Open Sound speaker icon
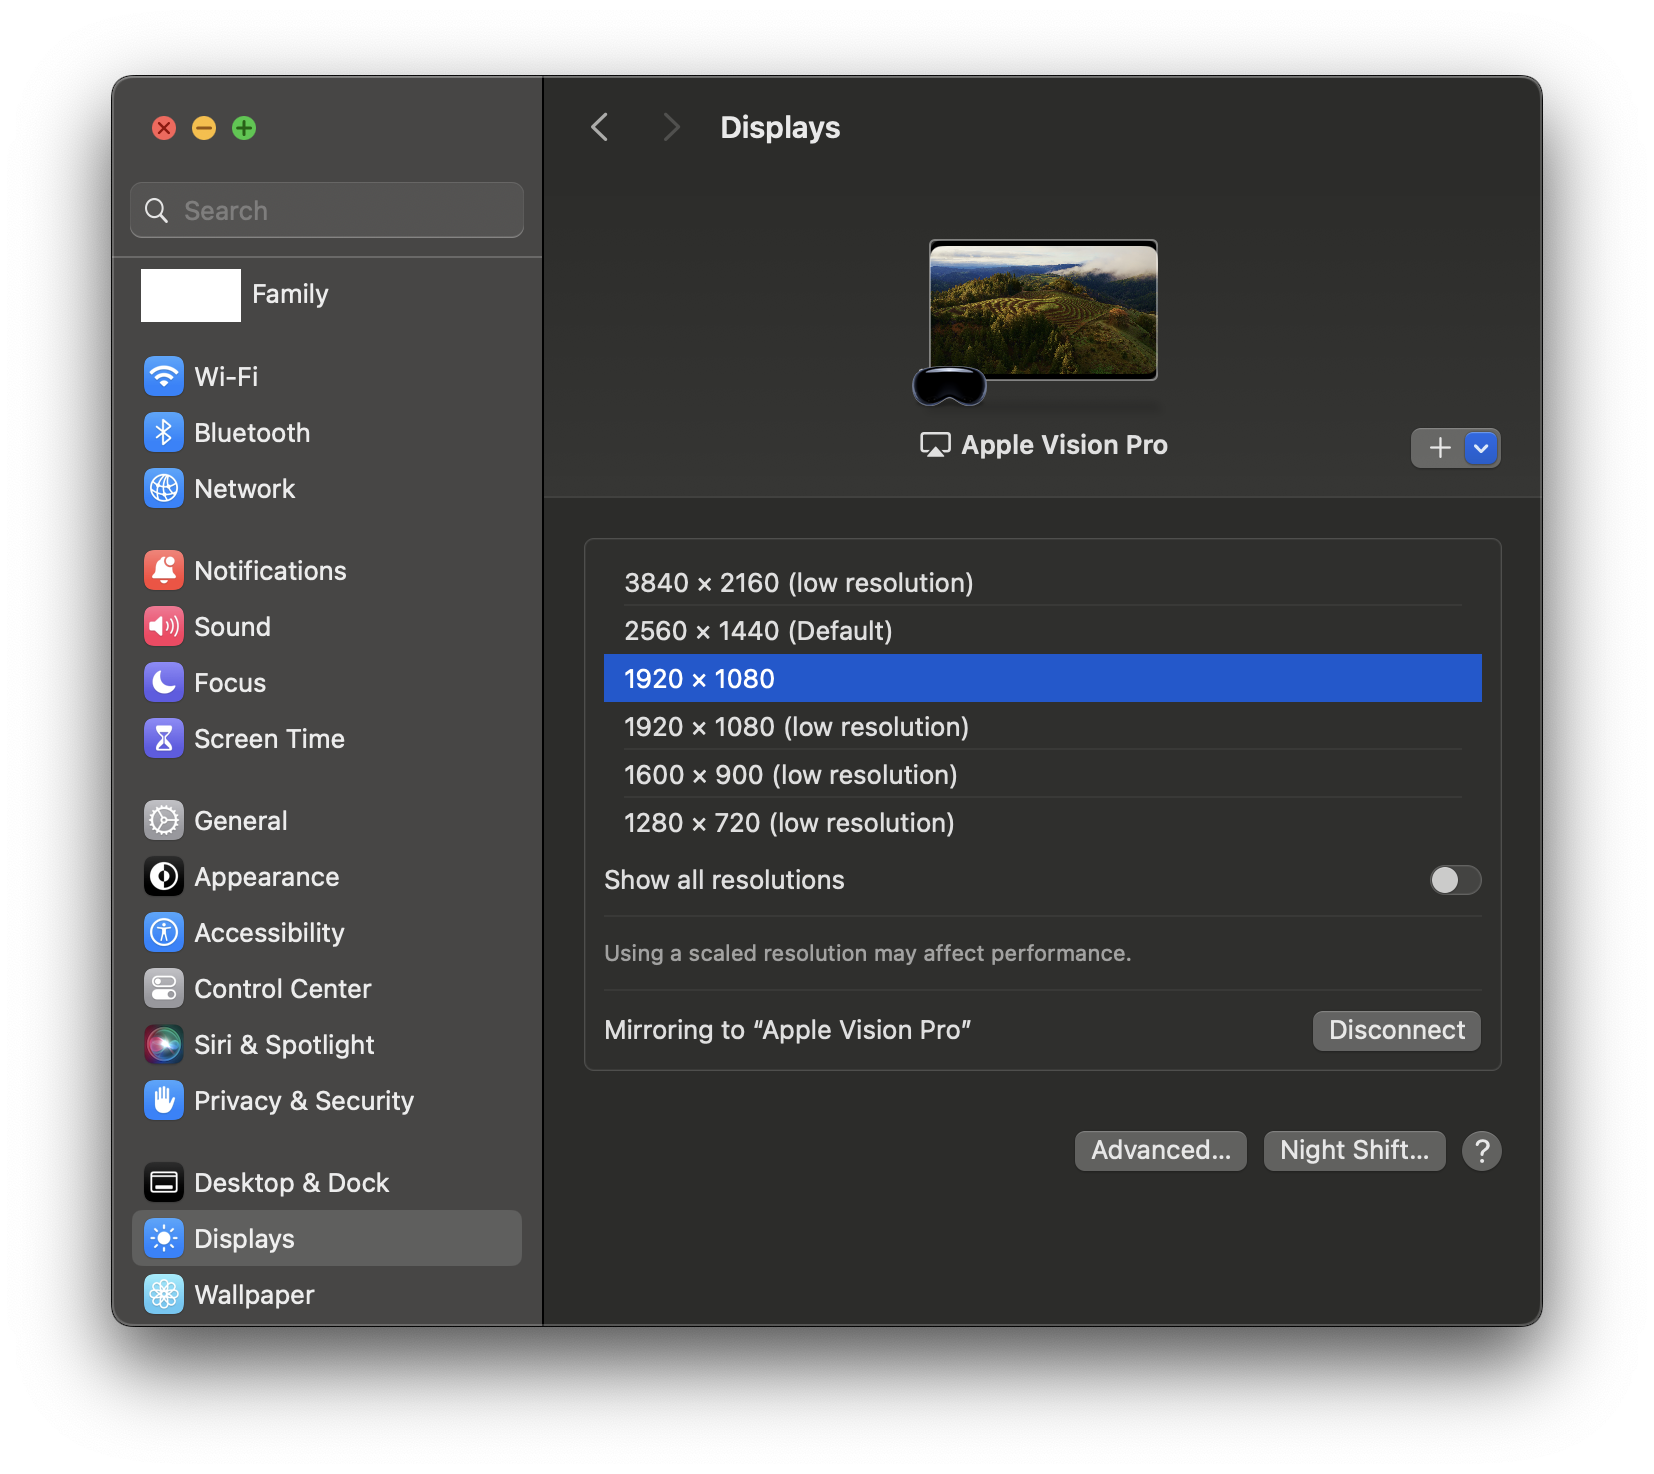 (164, 626)
